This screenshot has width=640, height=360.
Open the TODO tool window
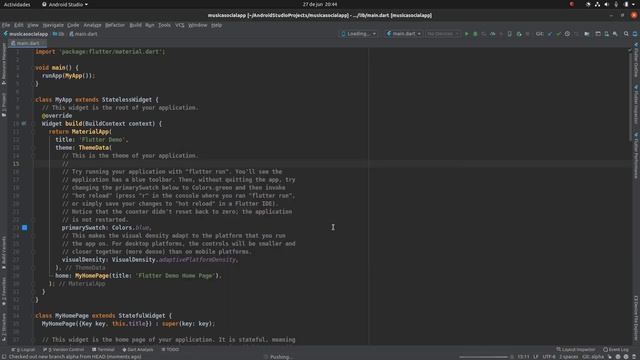coord(171,349)
